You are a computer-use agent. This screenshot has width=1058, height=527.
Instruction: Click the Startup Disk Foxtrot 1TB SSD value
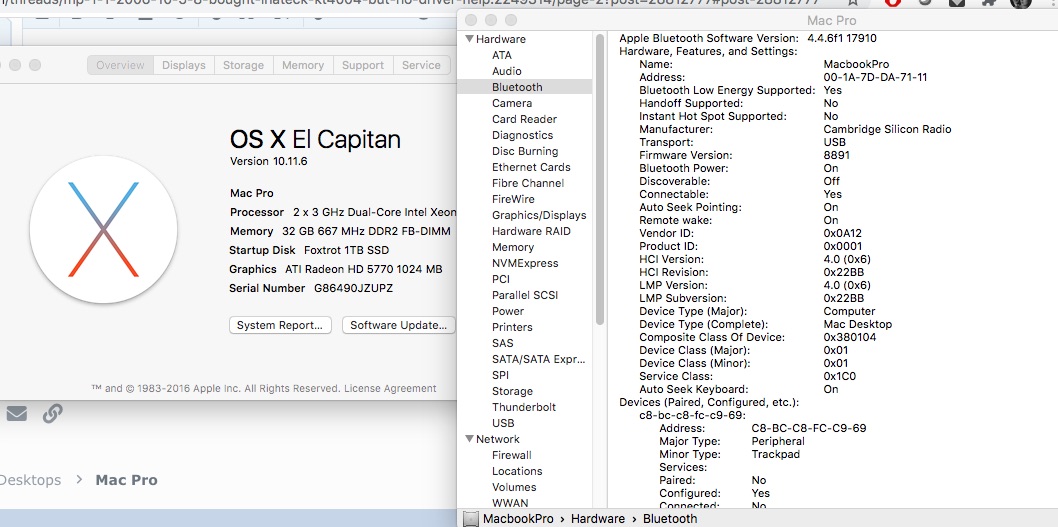click(347, 250)
